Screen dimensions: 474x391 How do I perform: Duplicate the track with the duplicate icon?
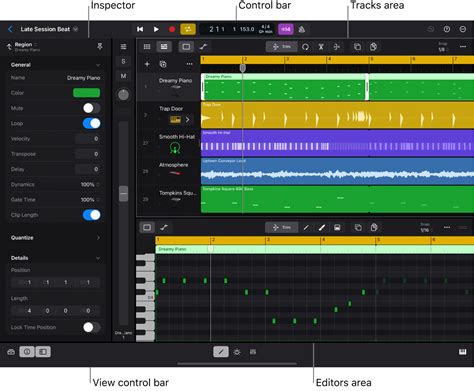point(163,64)
